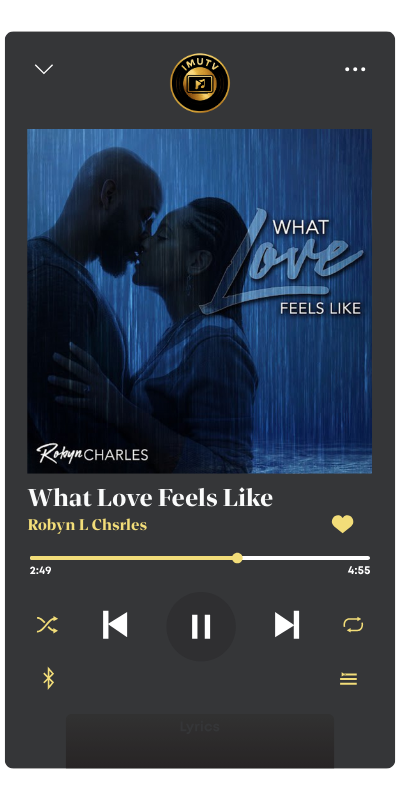The image size is (400, 800).
Task: Skip to the previous track
Action: pos(115,624)
